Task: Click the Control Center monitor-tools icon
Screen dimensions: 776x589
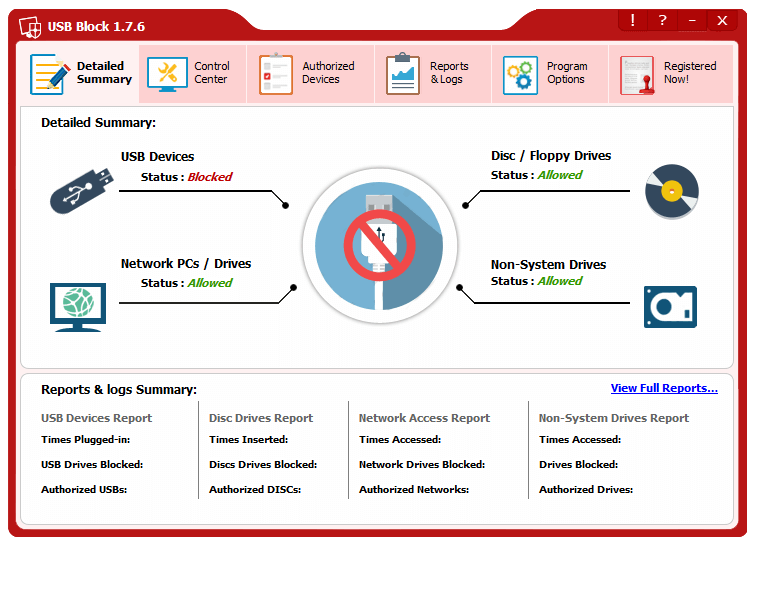Action: click(x=167, y=74)
